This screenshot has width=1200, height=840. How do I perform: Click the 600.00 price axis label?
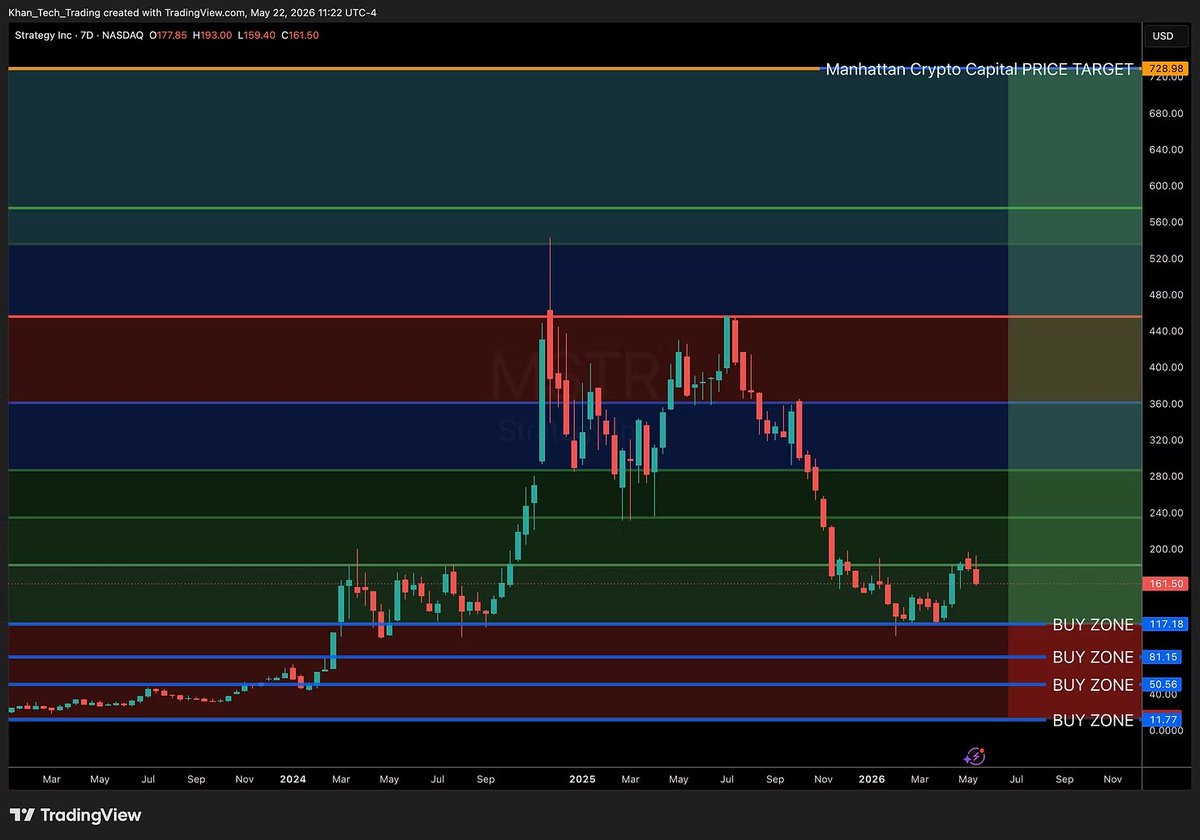pos(1166,186)
